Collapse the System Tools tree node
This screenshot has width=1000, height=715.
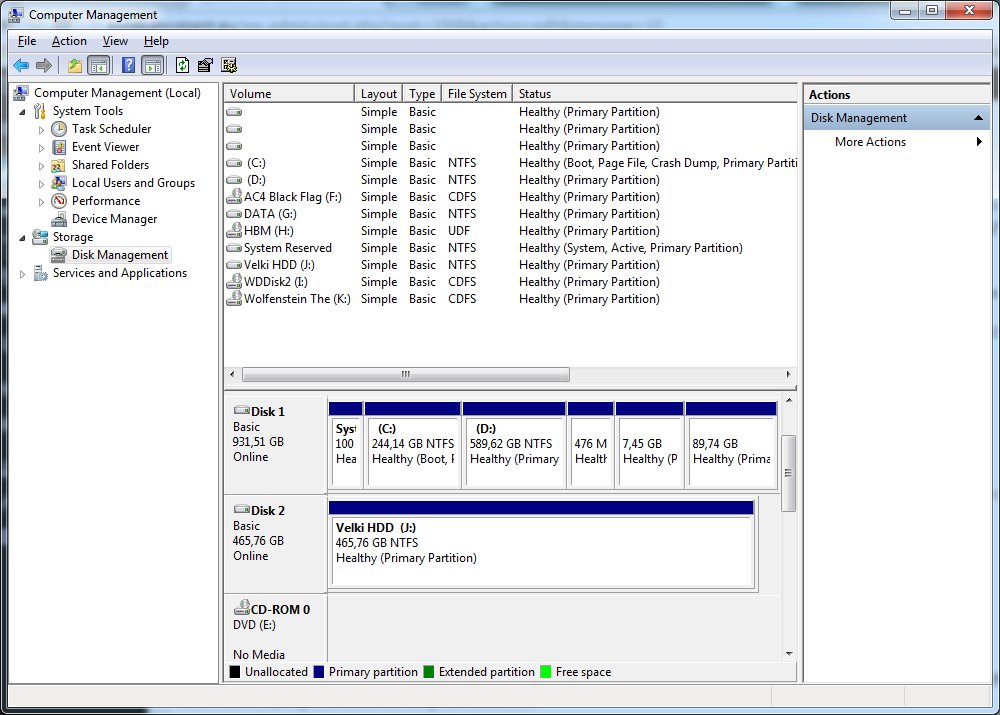(x=23, y=111)
